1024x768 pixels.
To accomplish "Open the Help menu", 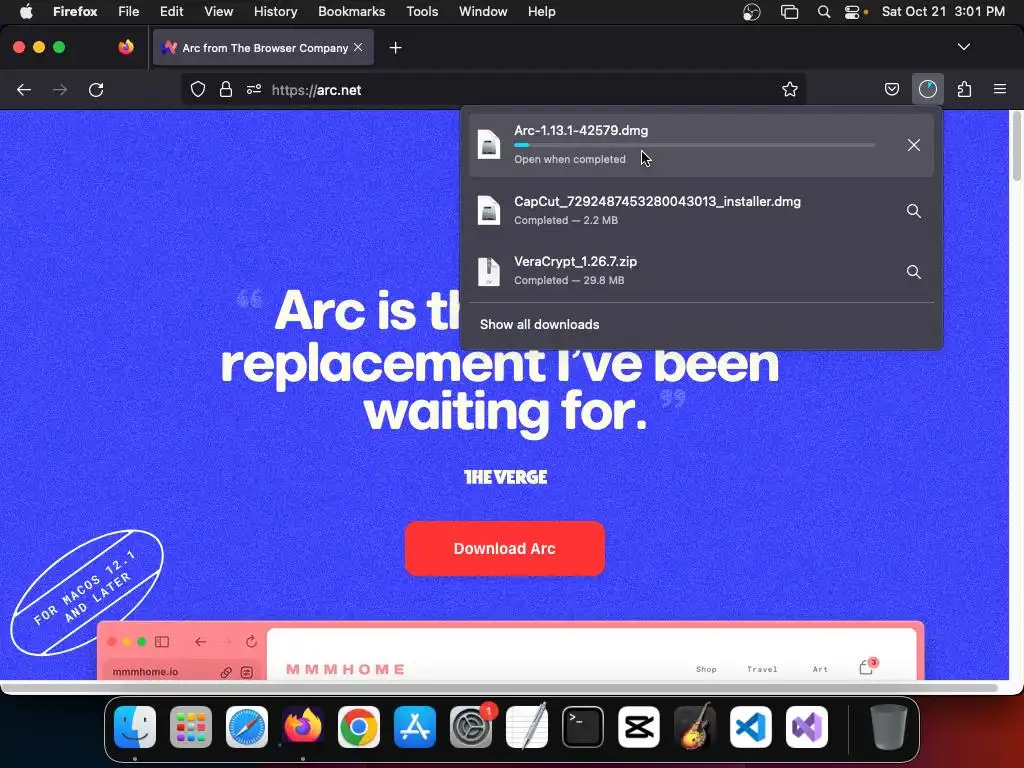I will (541, 12).
